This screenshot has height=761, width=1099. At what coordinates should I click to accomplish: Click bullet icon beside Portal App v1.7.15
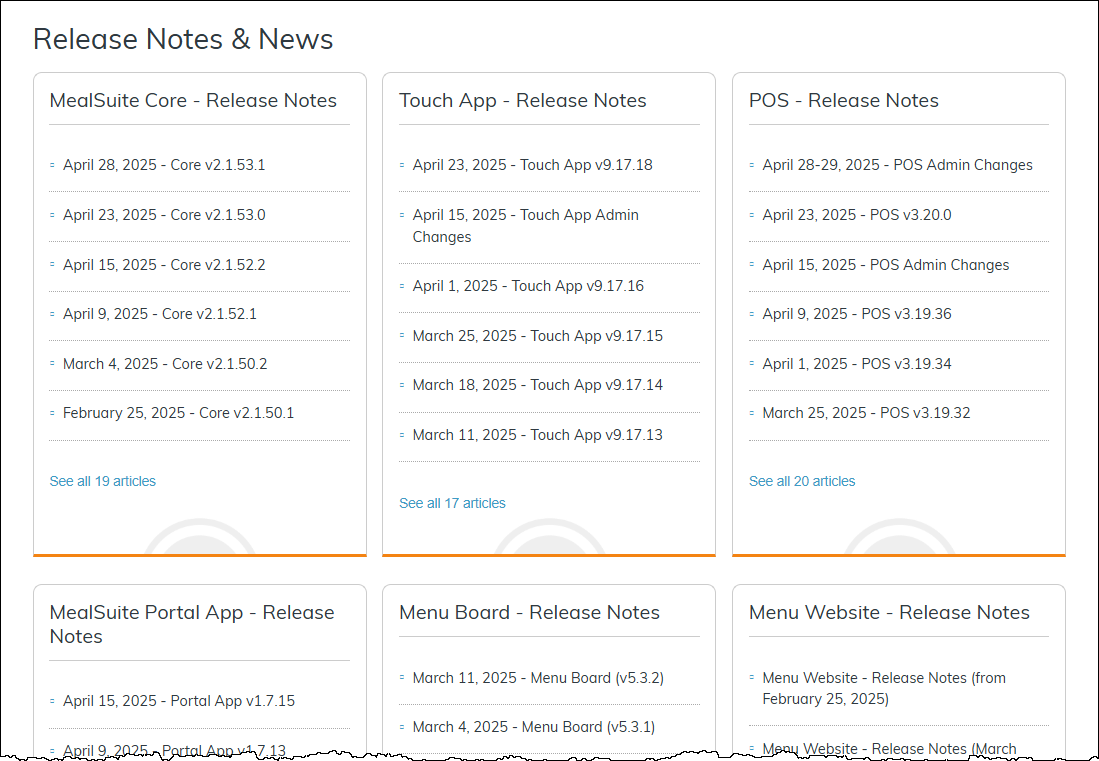52,701
